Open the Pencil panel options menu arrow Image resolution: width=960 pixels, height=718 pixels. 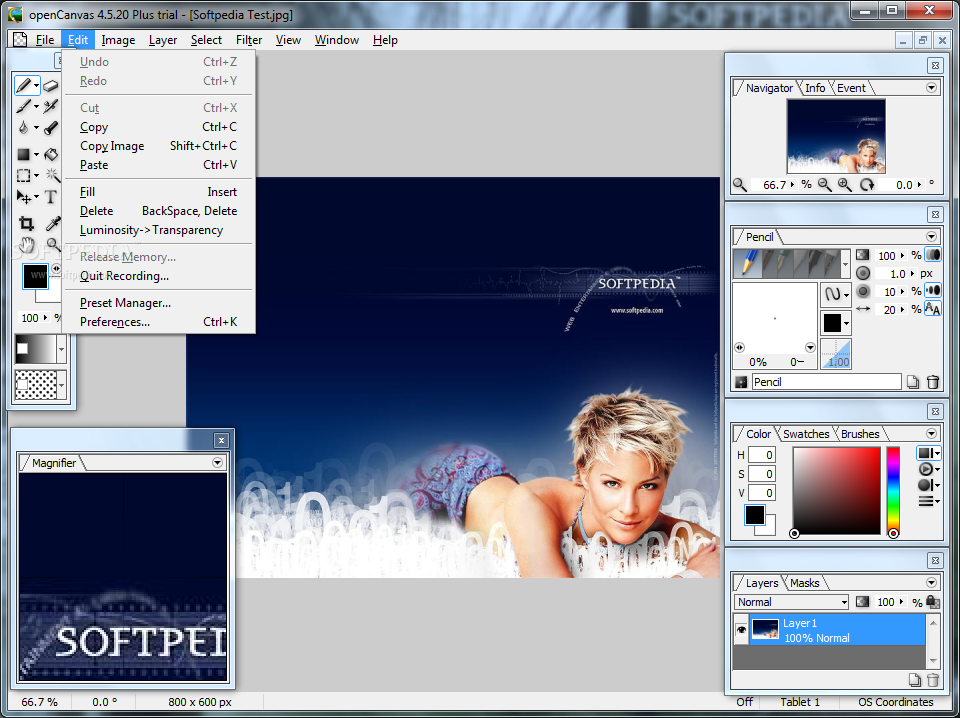coord(931,236)
